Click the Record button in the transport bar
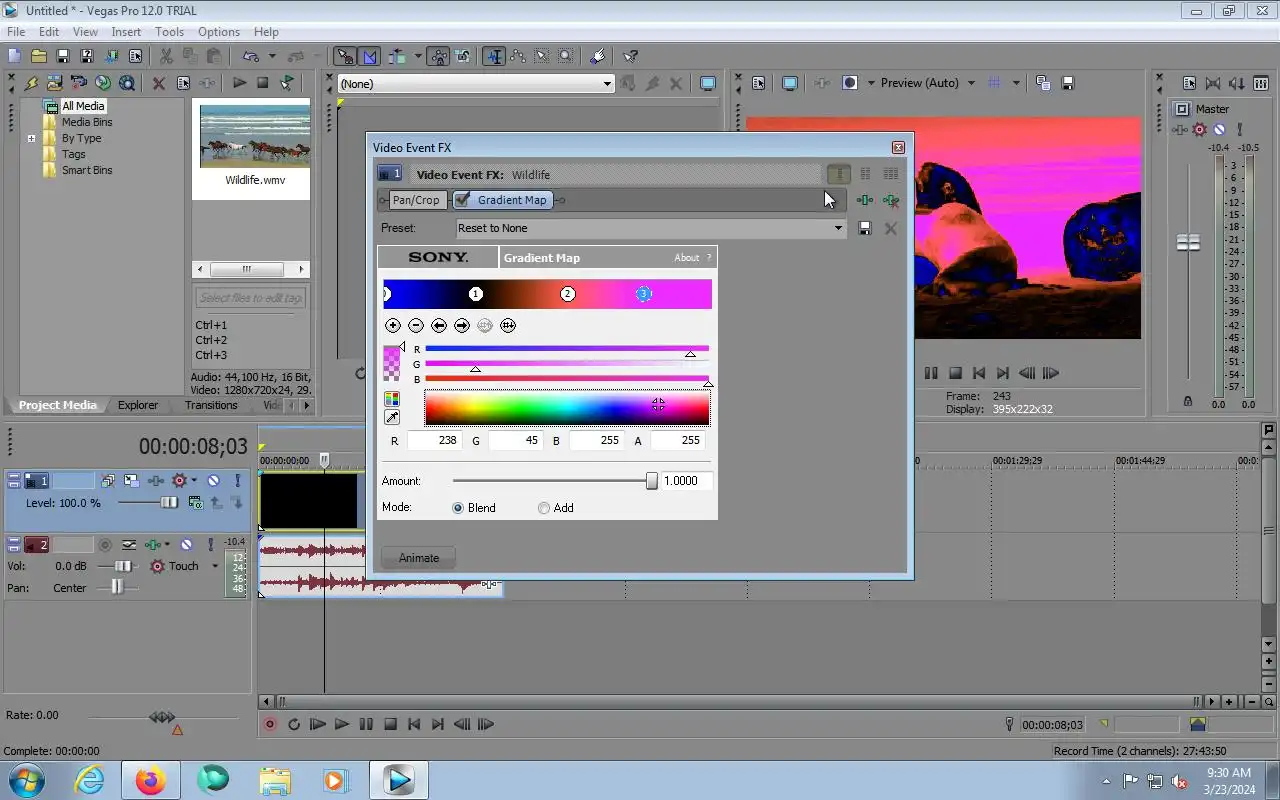 tap(269, 724)
